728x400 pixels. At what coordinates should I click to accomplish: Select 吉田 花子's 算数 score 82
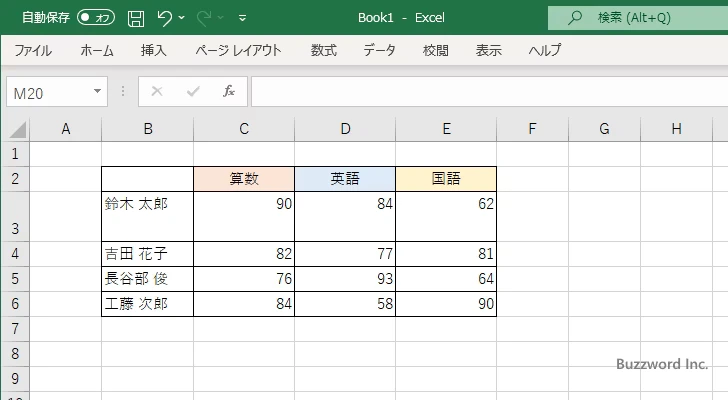coord(244,254)
